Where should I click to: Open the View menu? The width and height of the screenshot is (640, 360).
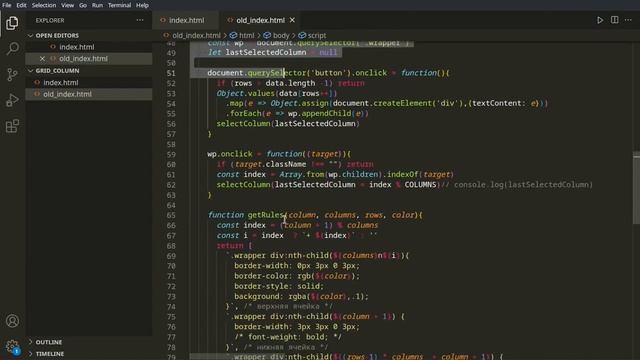coord(67,5)
